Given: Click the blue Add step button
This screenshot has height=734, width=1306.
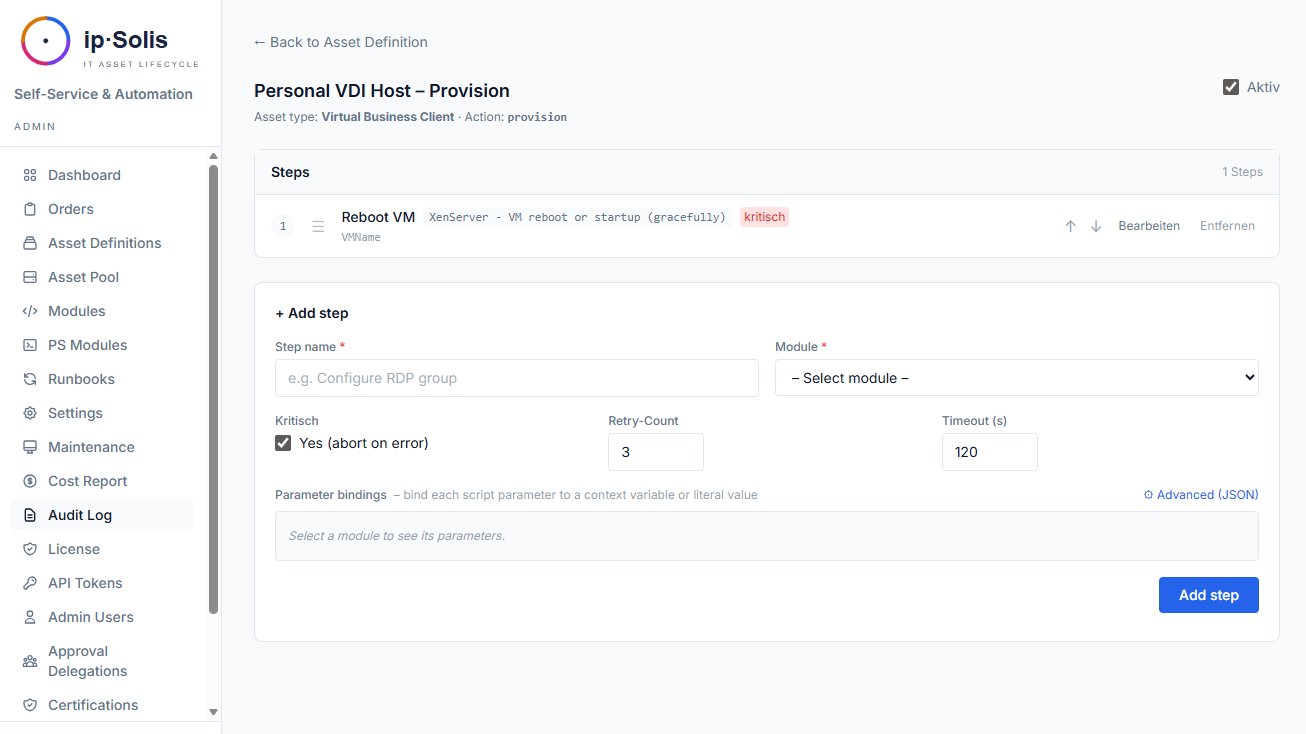Looking at the screenshot, I should tap(1208, 595).
